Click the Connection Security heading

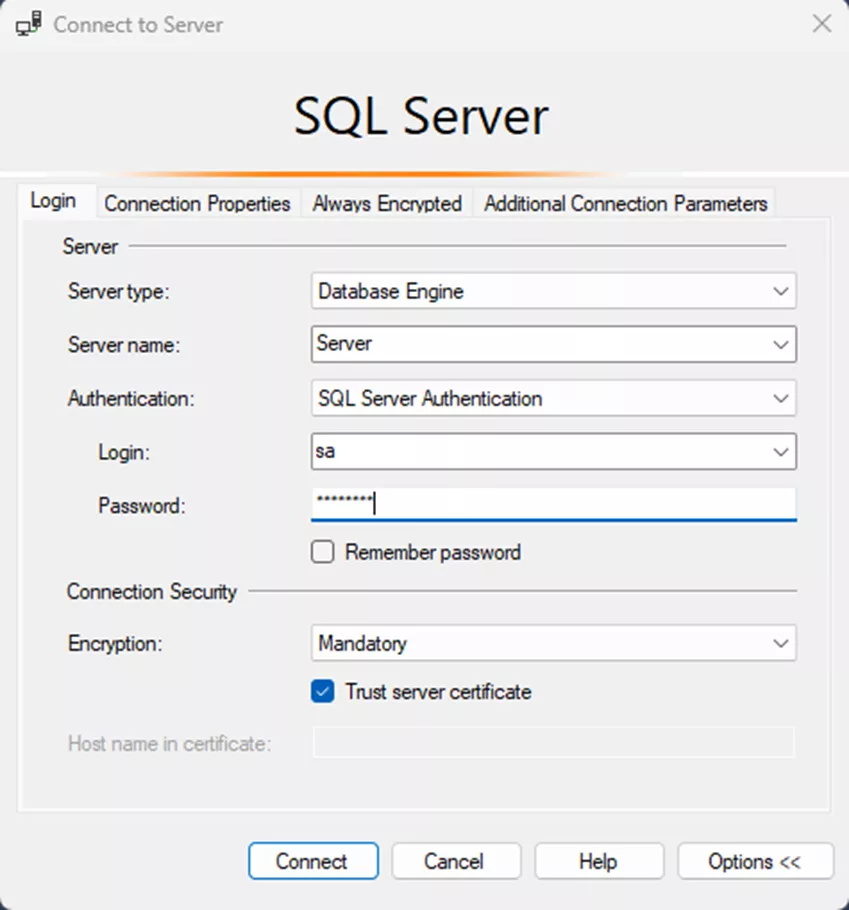(x=152, y=591)
